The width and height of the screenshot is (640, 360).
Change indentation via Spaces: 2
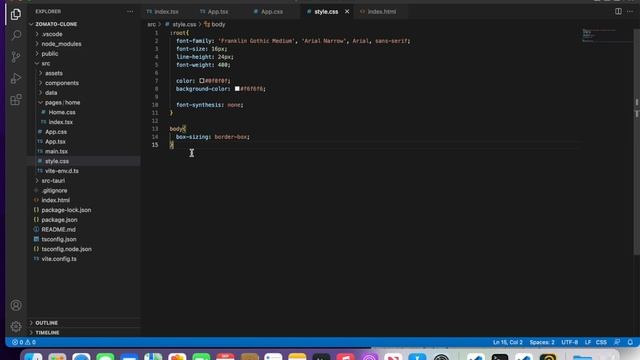point(542,342)
